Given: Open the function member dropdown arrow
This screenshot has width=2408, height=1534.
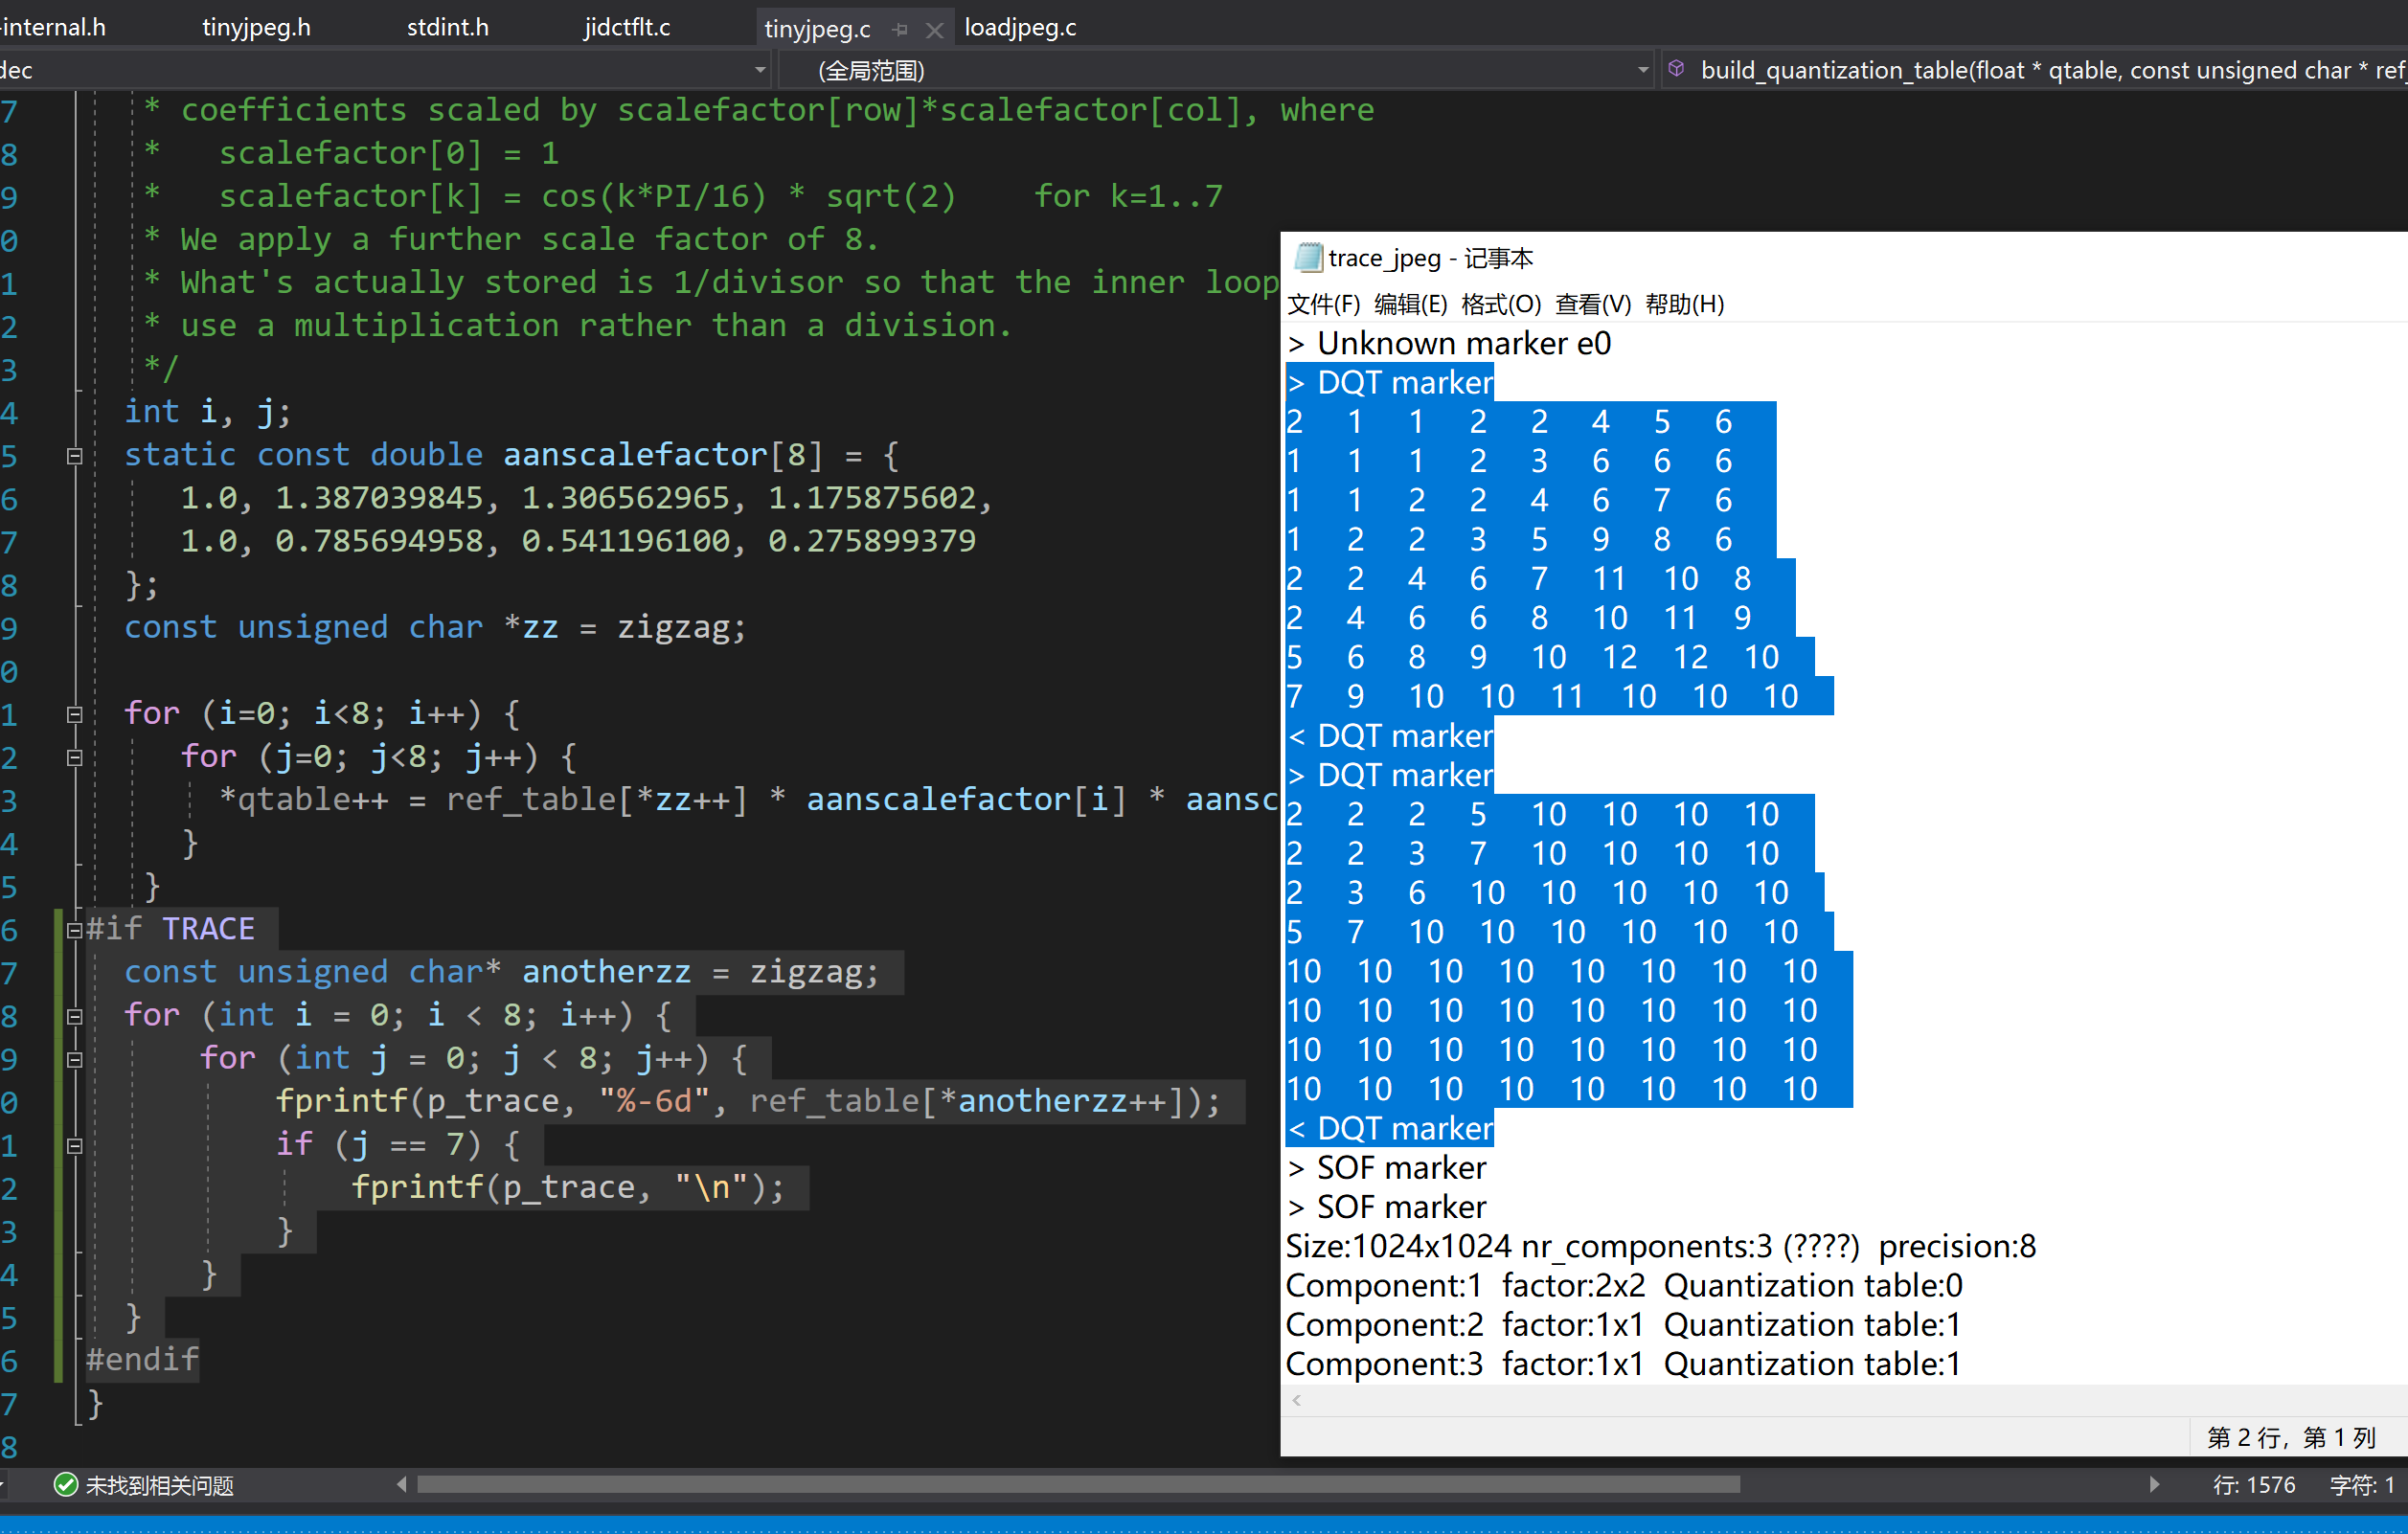Looking at the screenshot, I should click(1643, 70).
